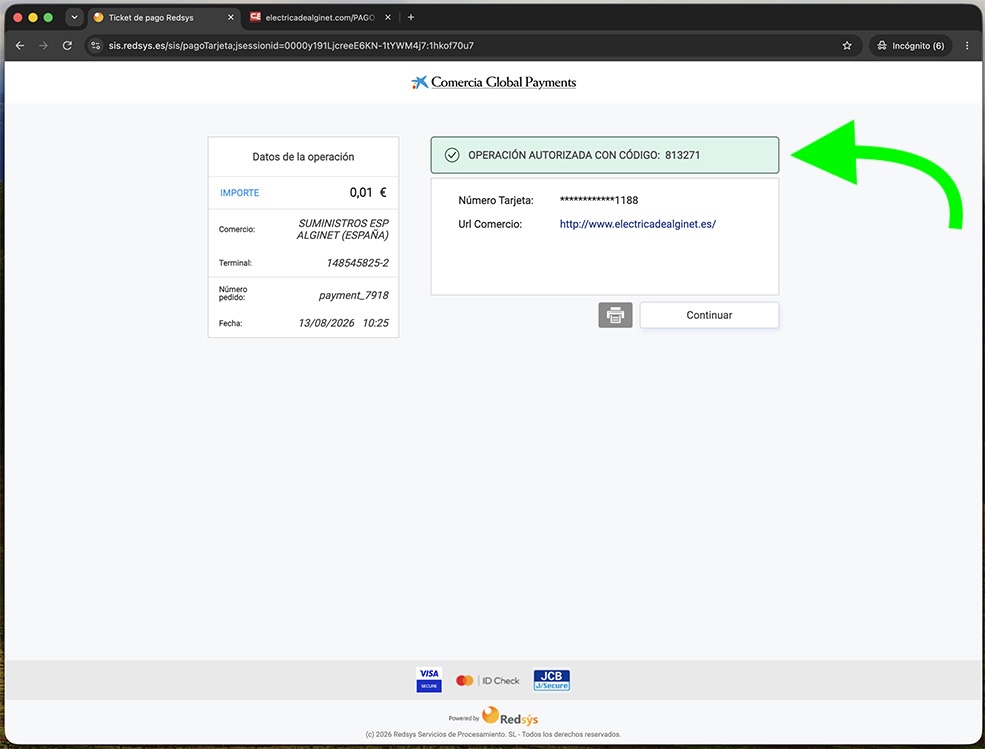Go back with the browser back arrow
The height and width of the screenshot is (749, 985).
tap(19, 45)
